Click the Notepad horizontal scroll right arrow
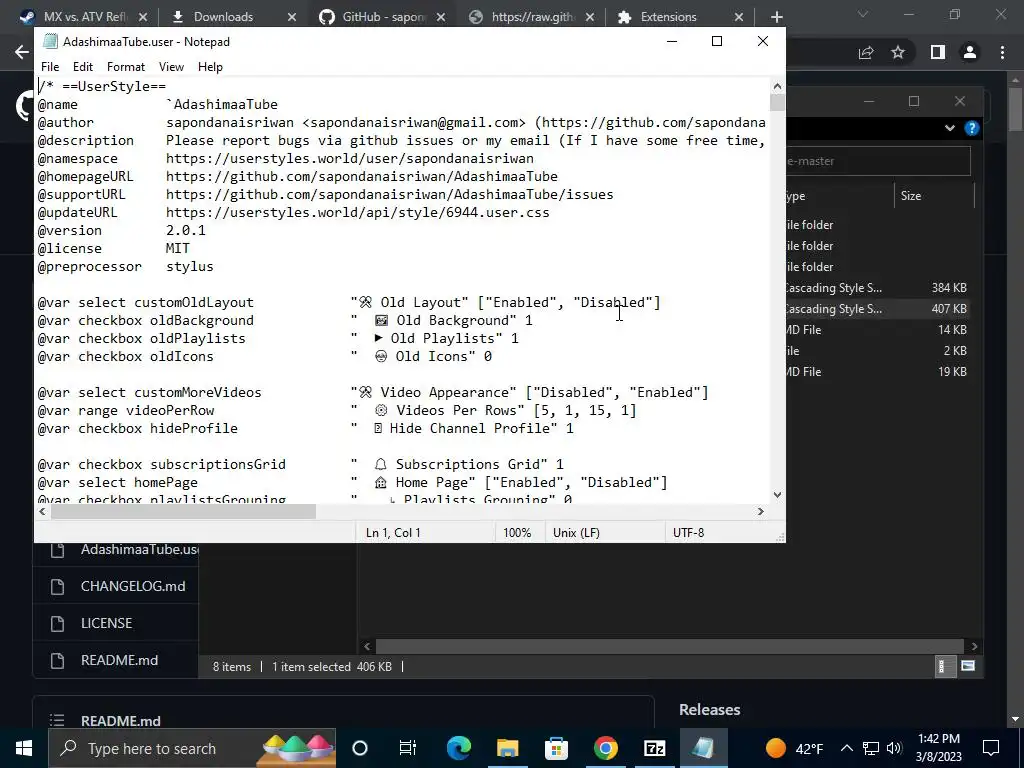 (760, 511)
